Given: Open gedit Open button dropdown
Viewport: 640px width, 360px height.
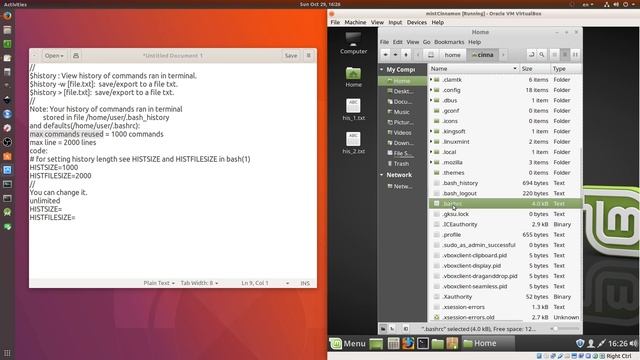Looking at the screenshot, I should (x=54, y=56).
